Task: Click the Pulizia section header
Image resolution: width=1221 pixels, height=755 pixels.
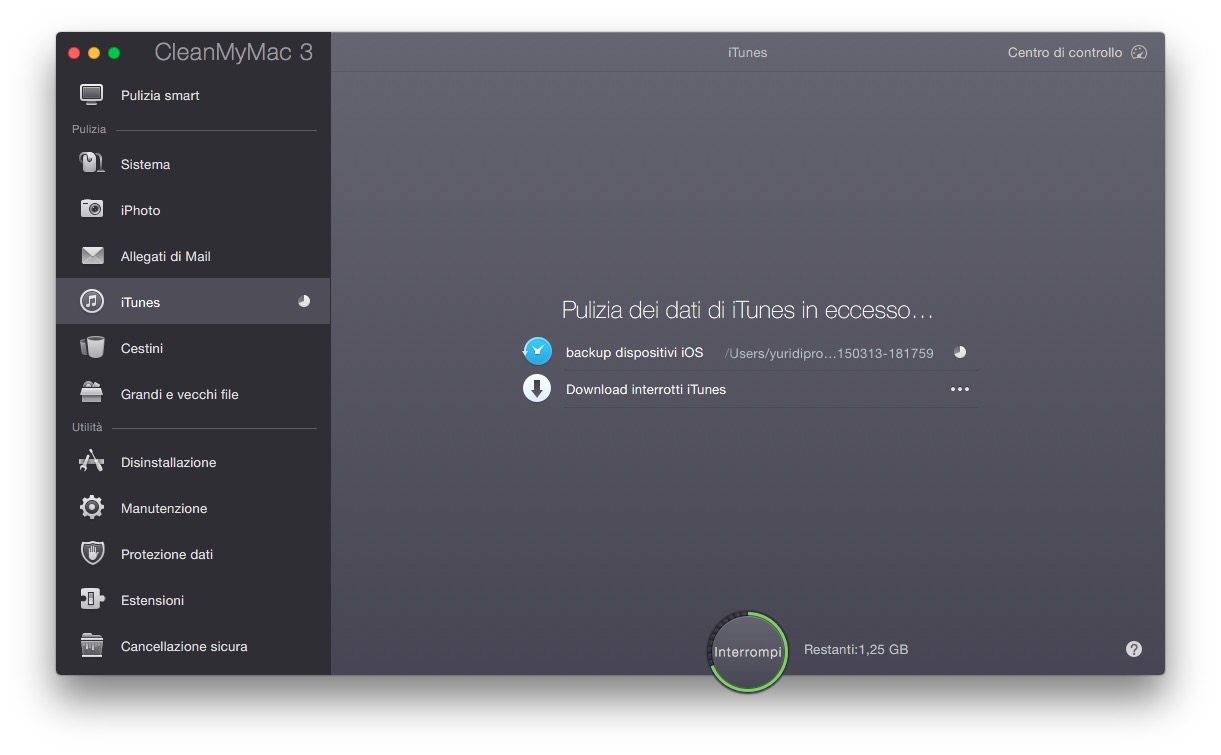Action: (89, 129)
